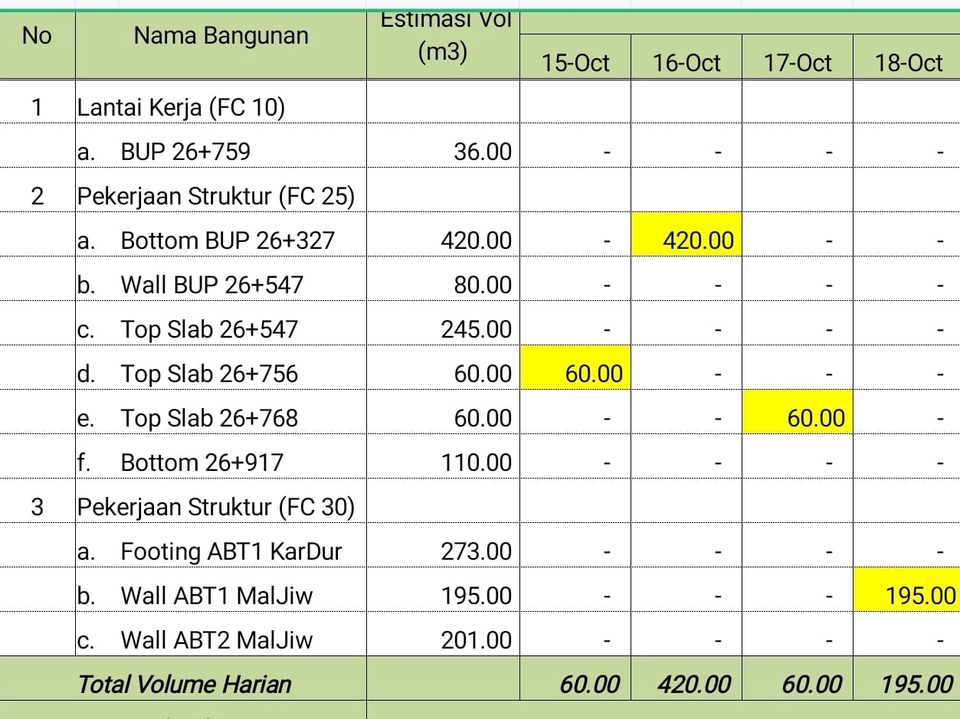Select the 'No' column header cell
The image size is (960, 719).
point(37,45)
